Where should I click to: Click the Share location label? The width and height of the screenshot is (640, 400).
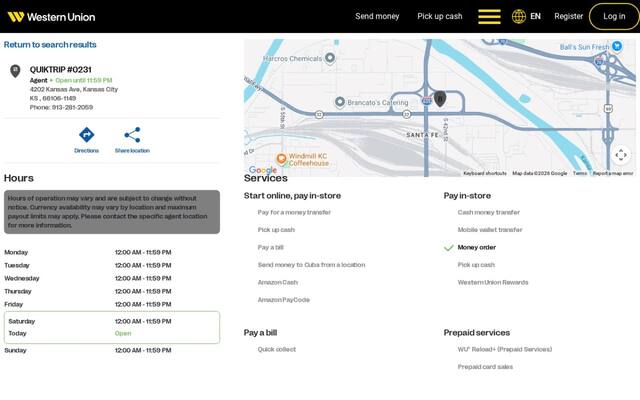click(132, 151)
